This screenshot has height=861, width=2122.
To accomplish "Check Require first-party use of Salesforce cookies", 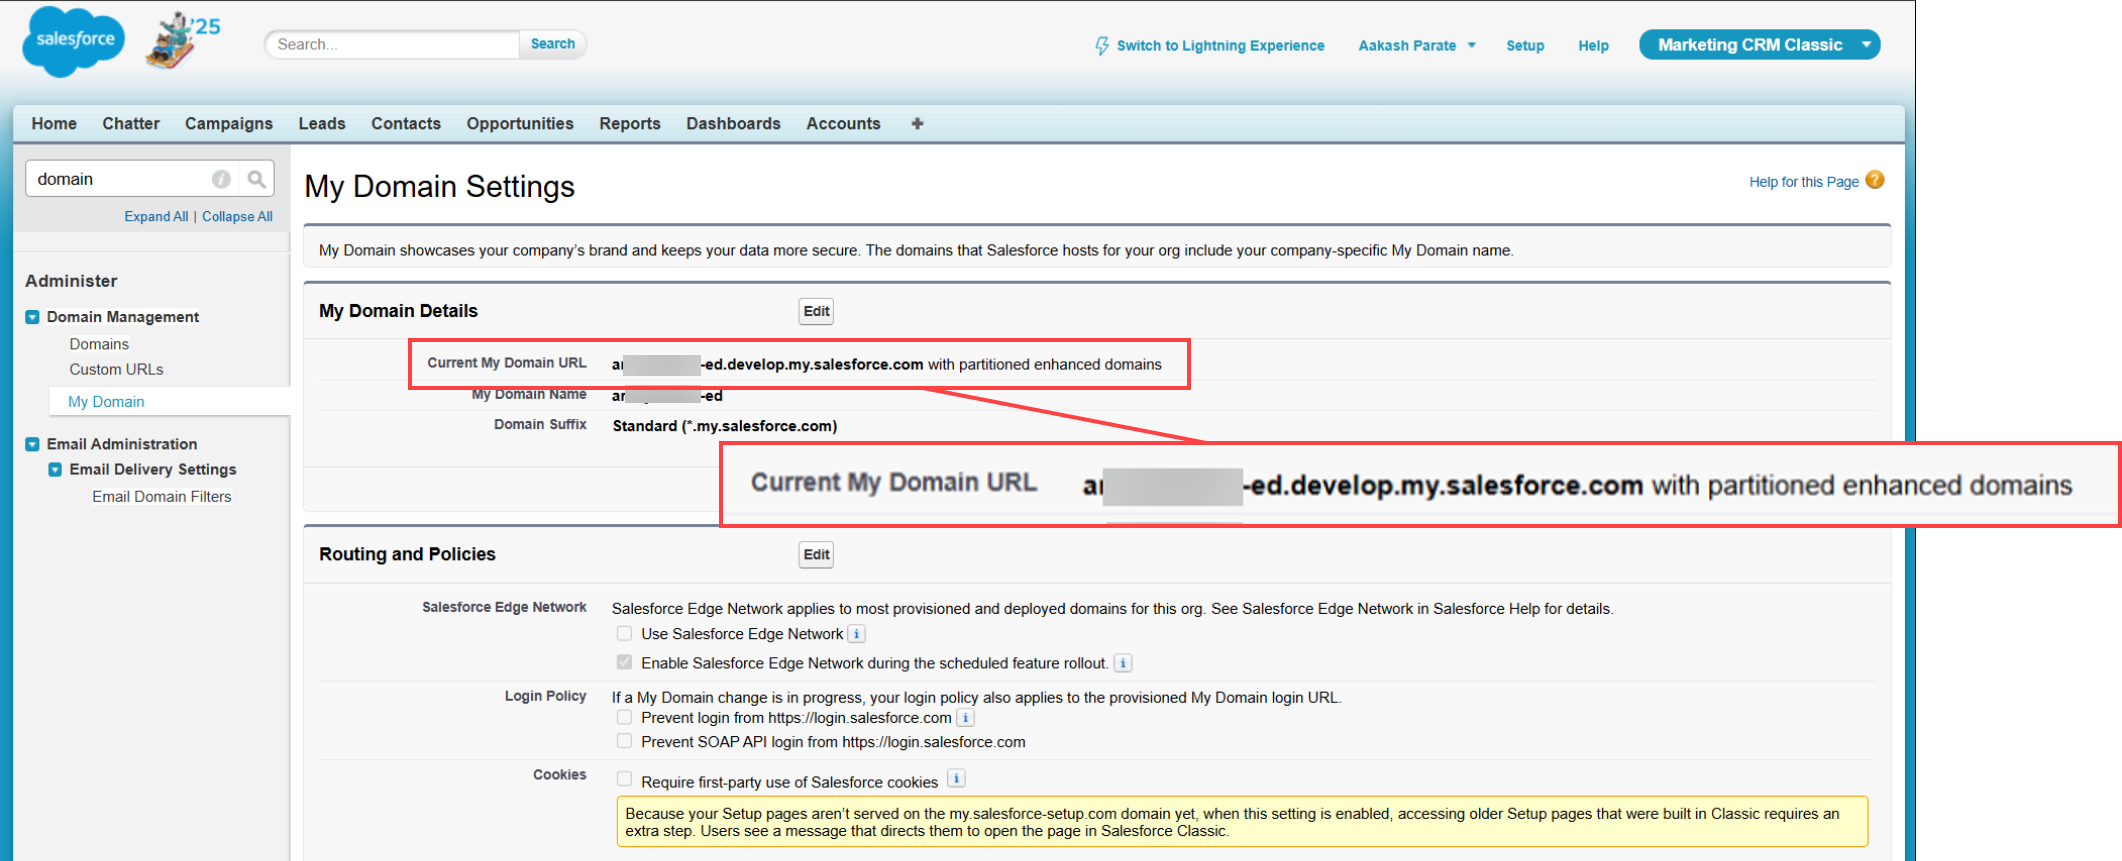I will coord(624,779).
